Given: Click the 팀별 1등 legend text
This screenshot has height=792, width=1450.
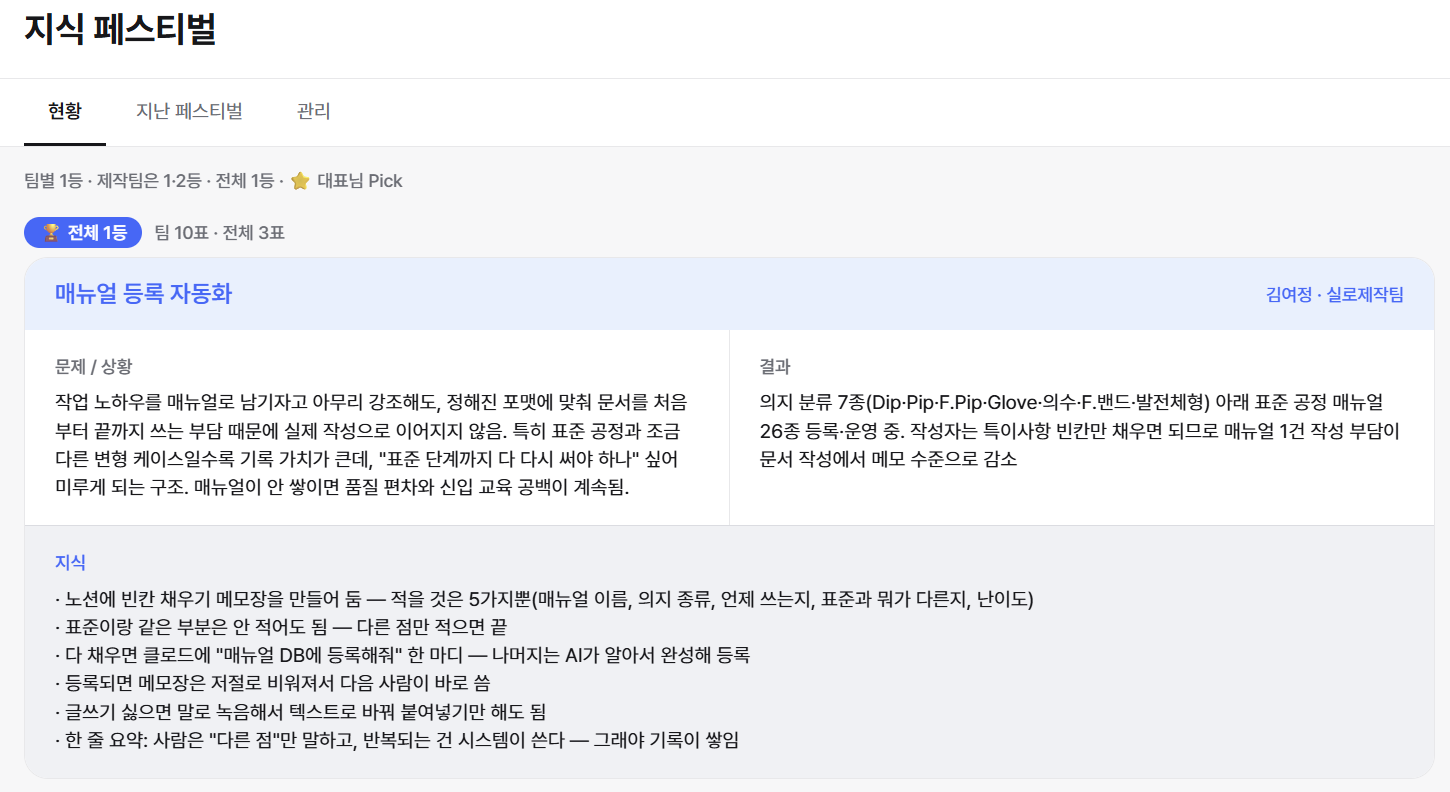Looking at the screenshot, I should point(53,181).
